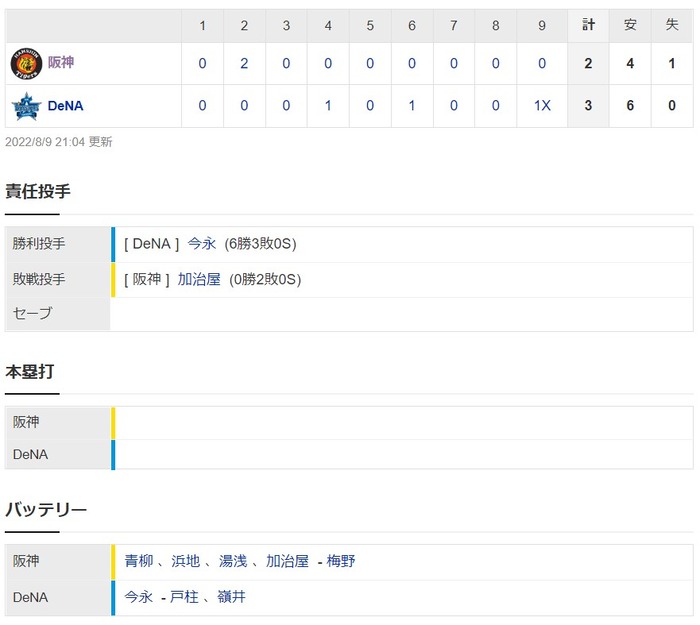Click 阪神's 9th inning score of 0
Image resolution: width=700 pixels, height=625 pixels.
click(x=542, y=63)
